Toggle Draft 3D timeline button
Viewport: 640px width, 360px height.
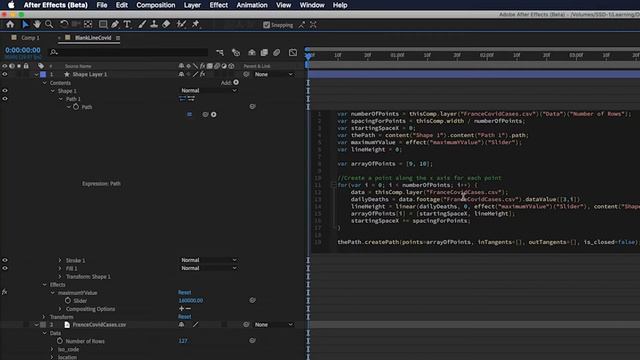click(x=236, y=52)
